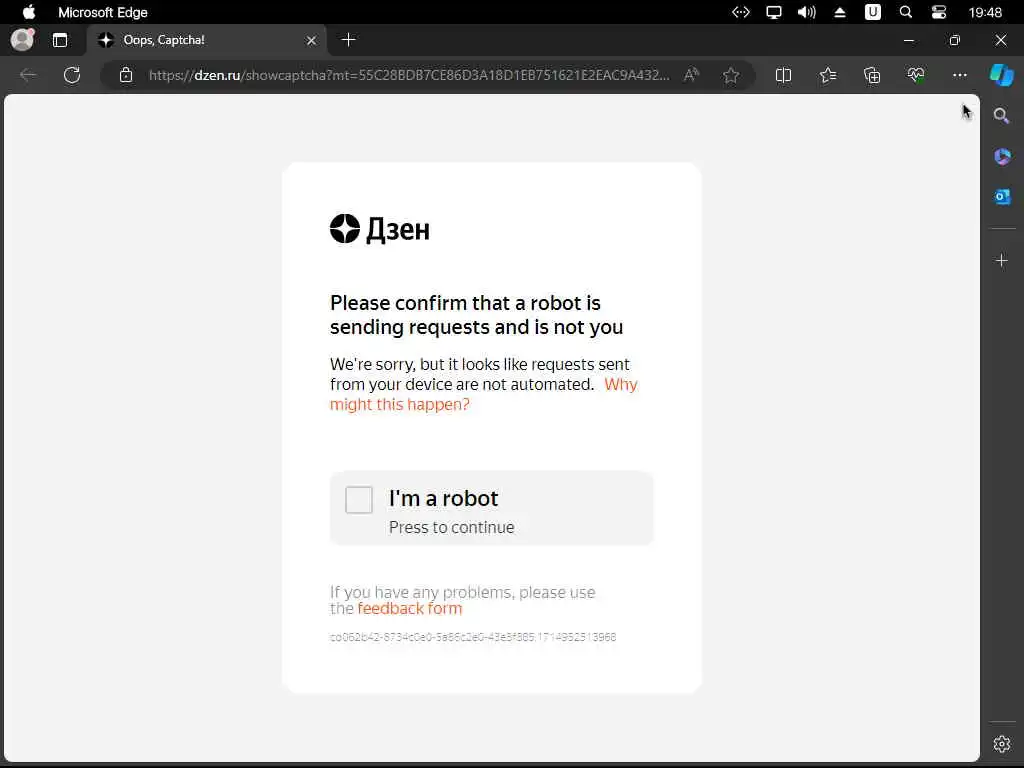Open the browser profile avatar
Image resolution: width=1024 pixels, height=768 pixels.
click(x=23, y=40)
